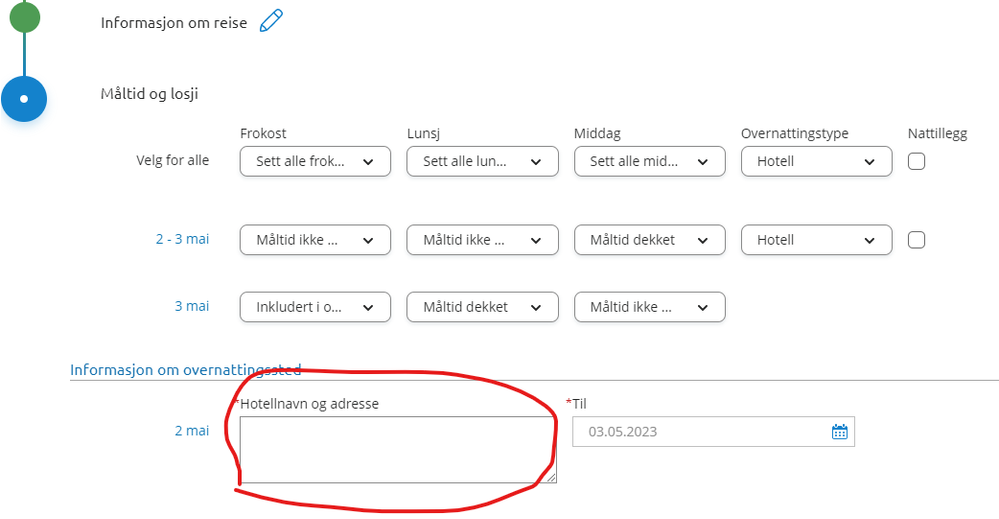Select the blue Måltid og losji step circle
Image resolution: width=999 pixels, height=519 pixels.
point(24,99)
